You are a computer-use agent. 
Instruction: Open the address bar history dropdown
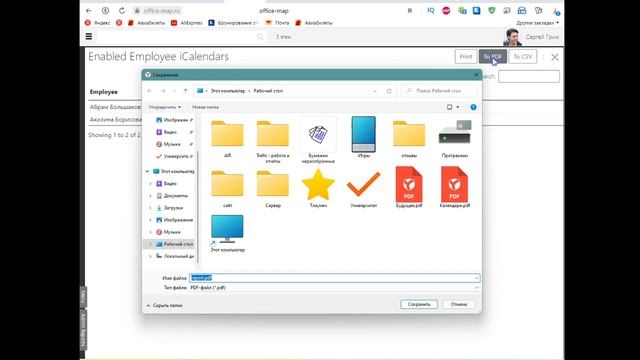(375, 91)
